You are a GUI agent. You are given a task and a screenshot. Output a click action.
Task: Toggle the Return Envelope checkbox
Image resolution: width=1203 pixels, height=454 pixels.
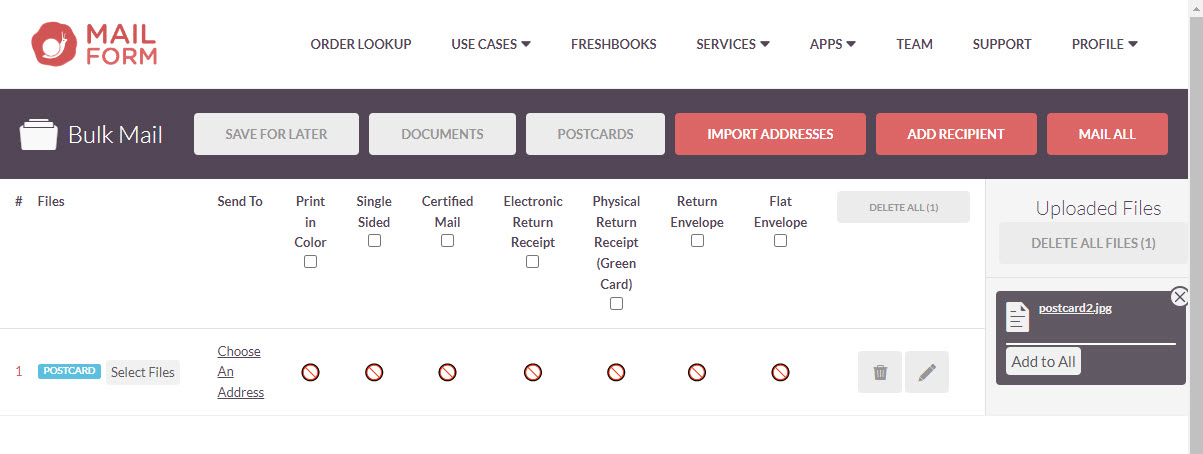pos(697,241)
